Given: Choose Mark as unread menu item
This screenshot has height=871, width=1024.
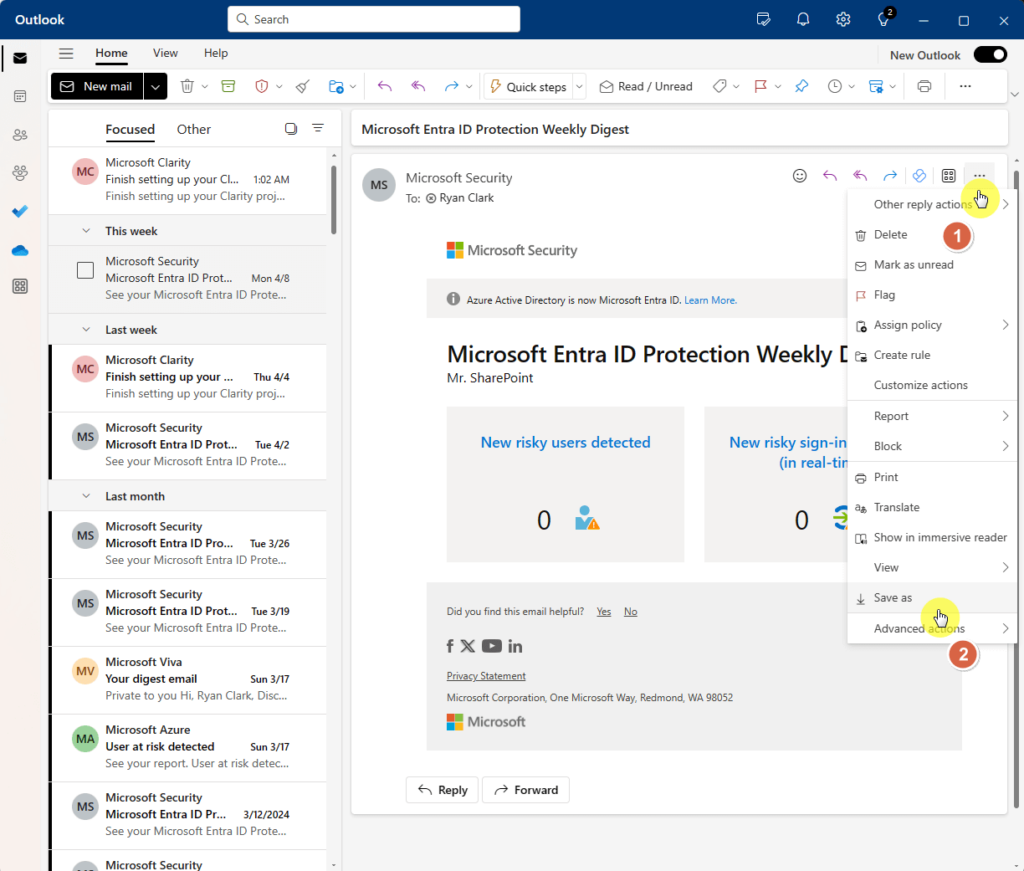Looking at the screenshot, I should (x=932, y=264).
